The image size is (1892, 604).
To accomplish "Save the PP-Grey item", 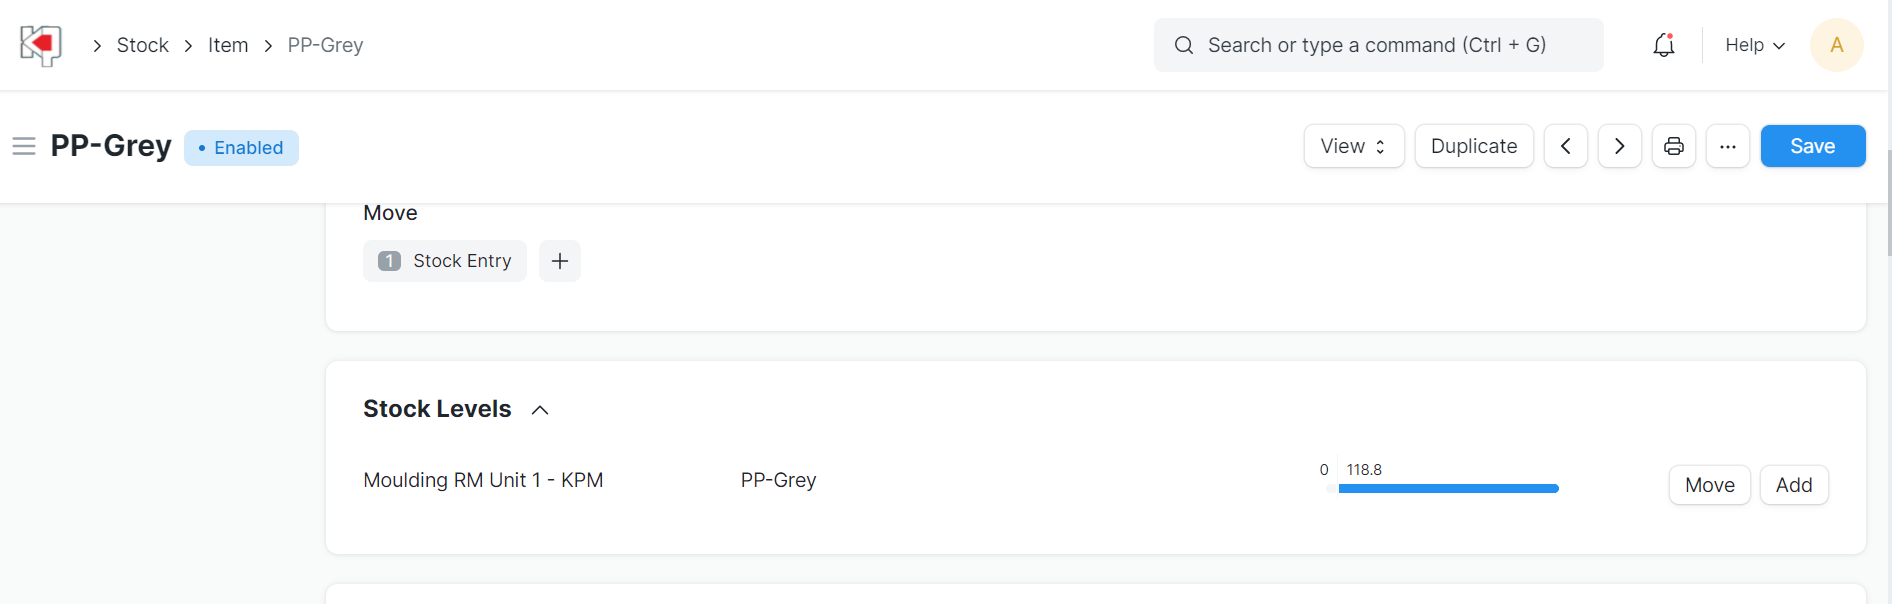I will tap(1812, 146).
